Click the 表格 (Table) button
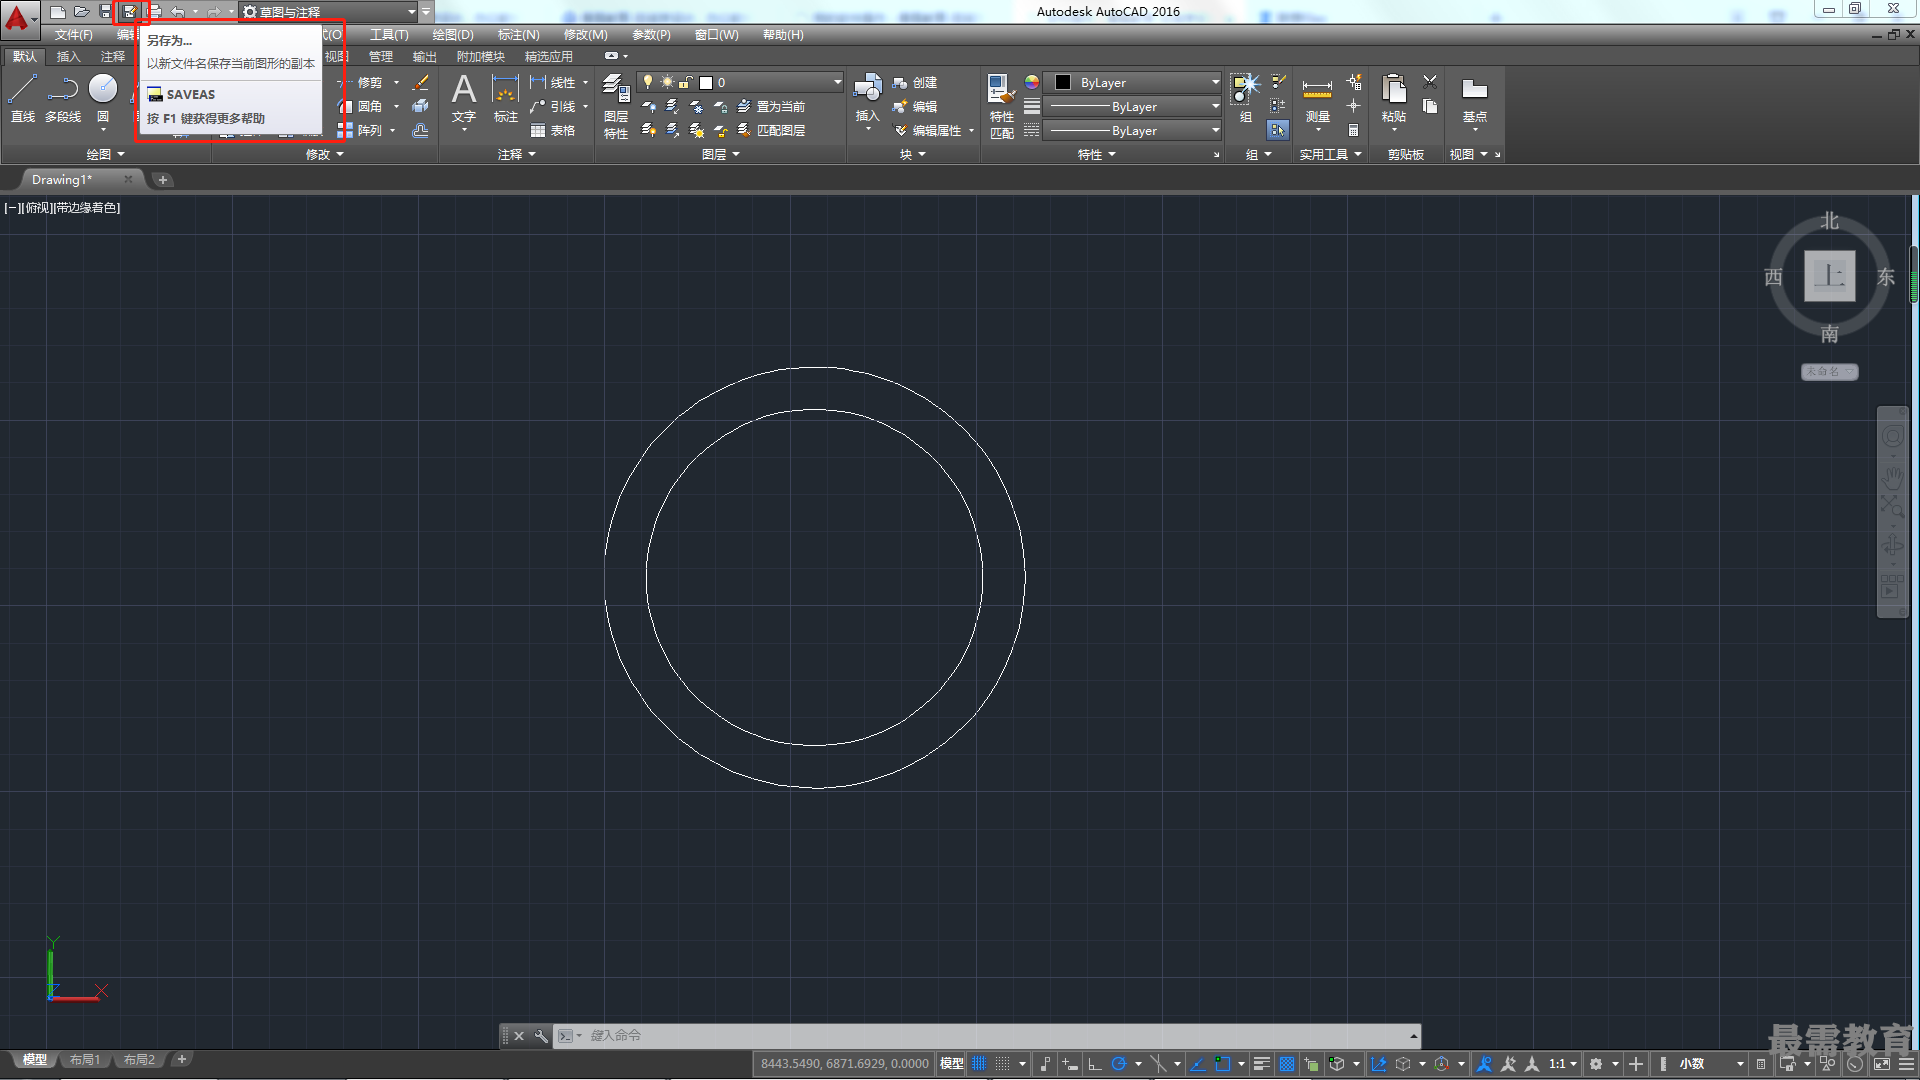 click(x=553, y=130)
